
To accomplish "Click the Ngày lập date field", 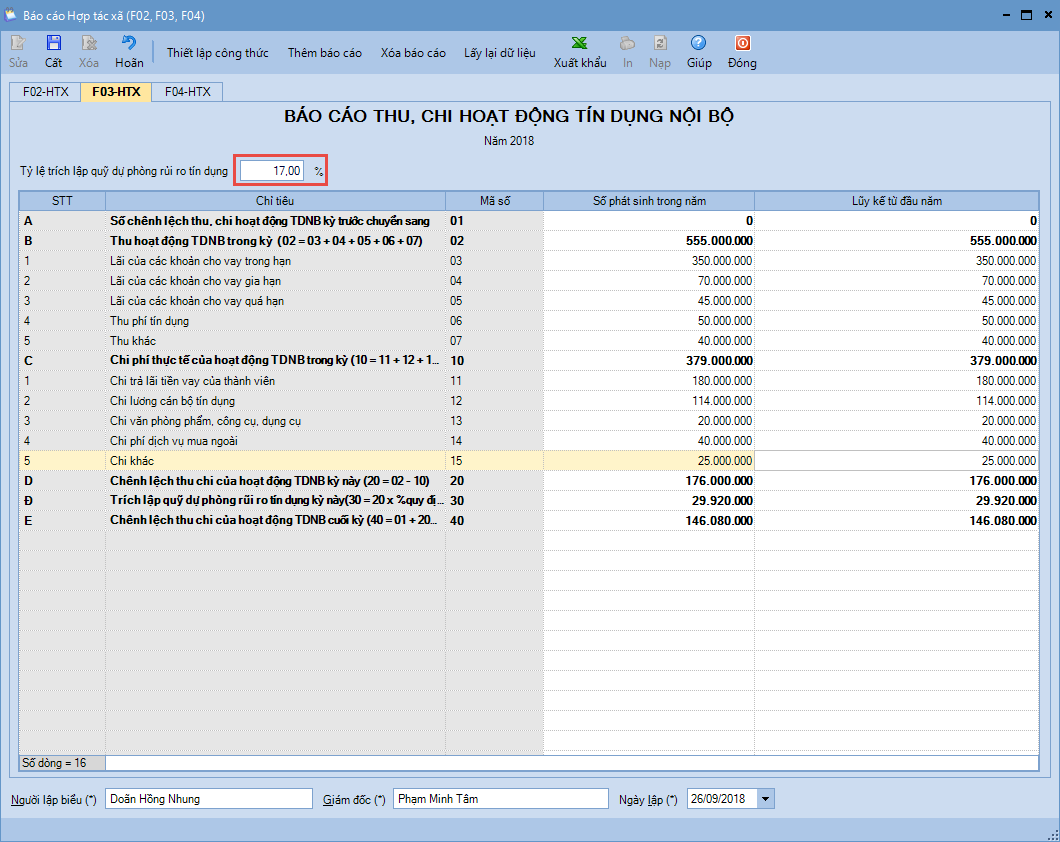I will 722,799.
